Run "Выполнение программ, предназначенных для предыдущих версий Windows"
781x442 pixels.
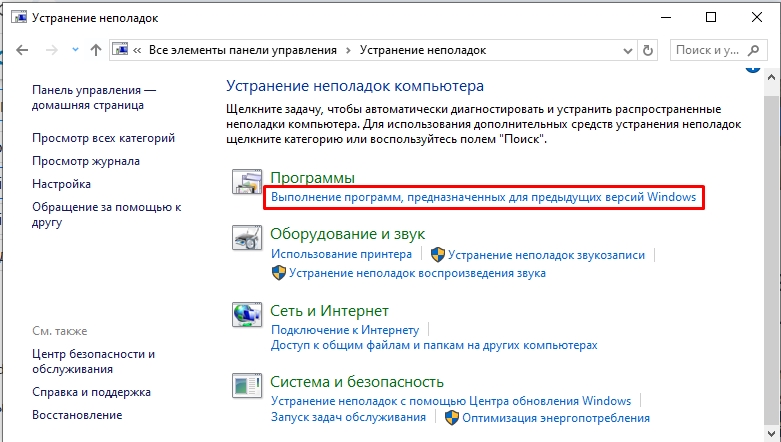click(x=483, y=197)
